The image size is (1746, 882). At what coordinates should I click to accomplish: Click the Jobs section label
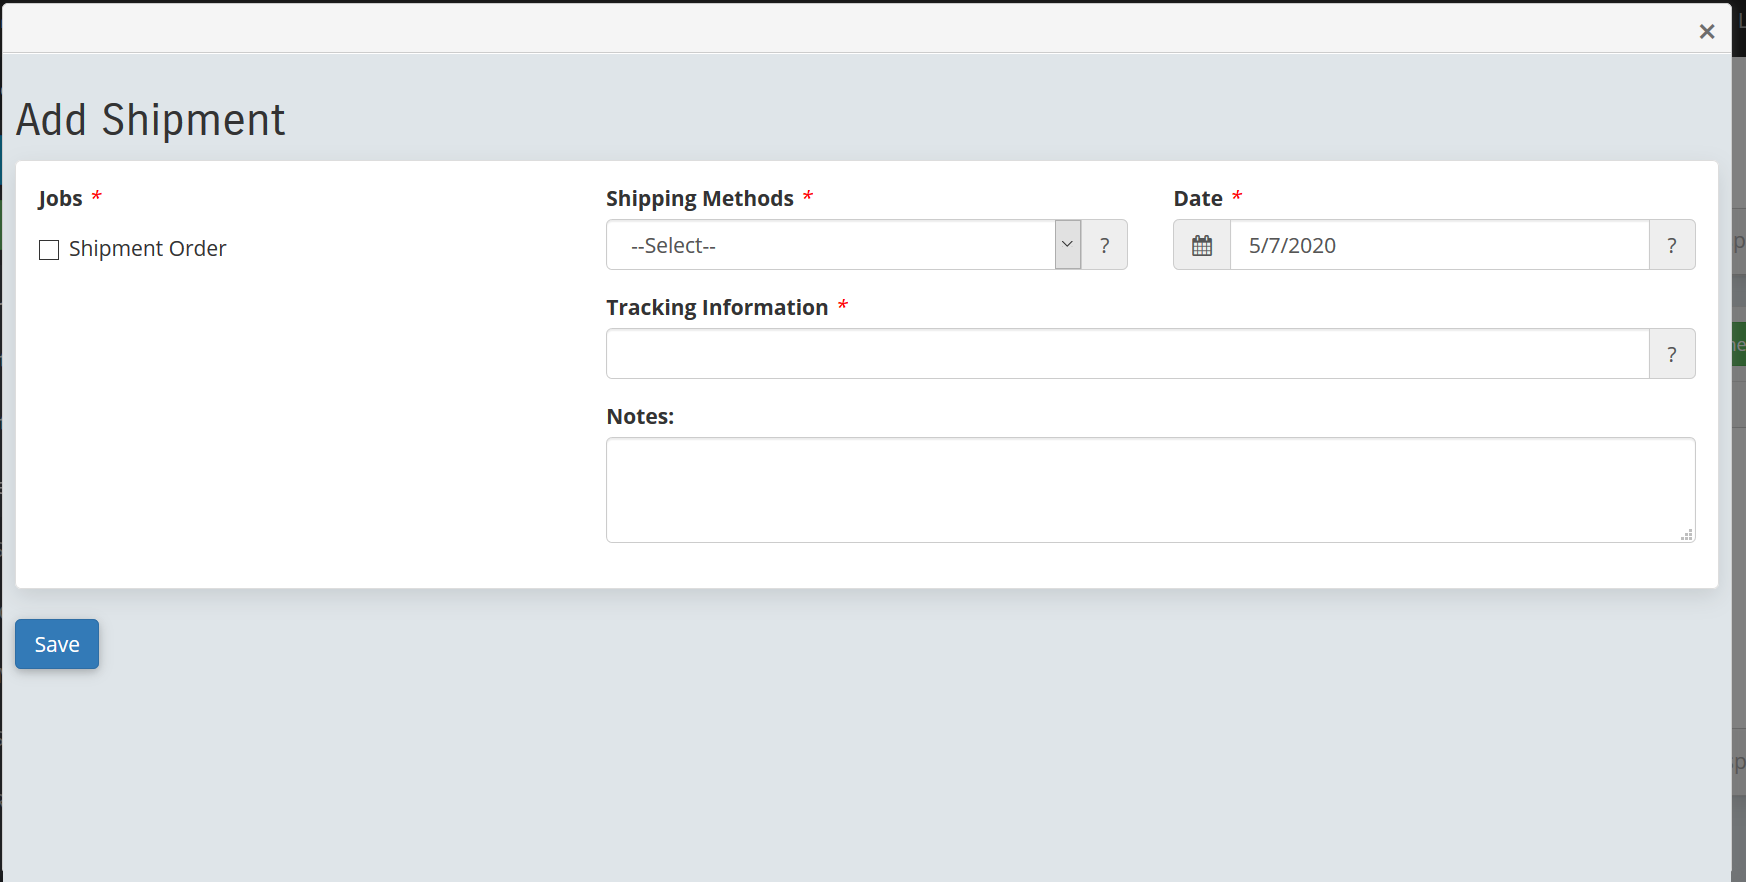pos(60,199)
